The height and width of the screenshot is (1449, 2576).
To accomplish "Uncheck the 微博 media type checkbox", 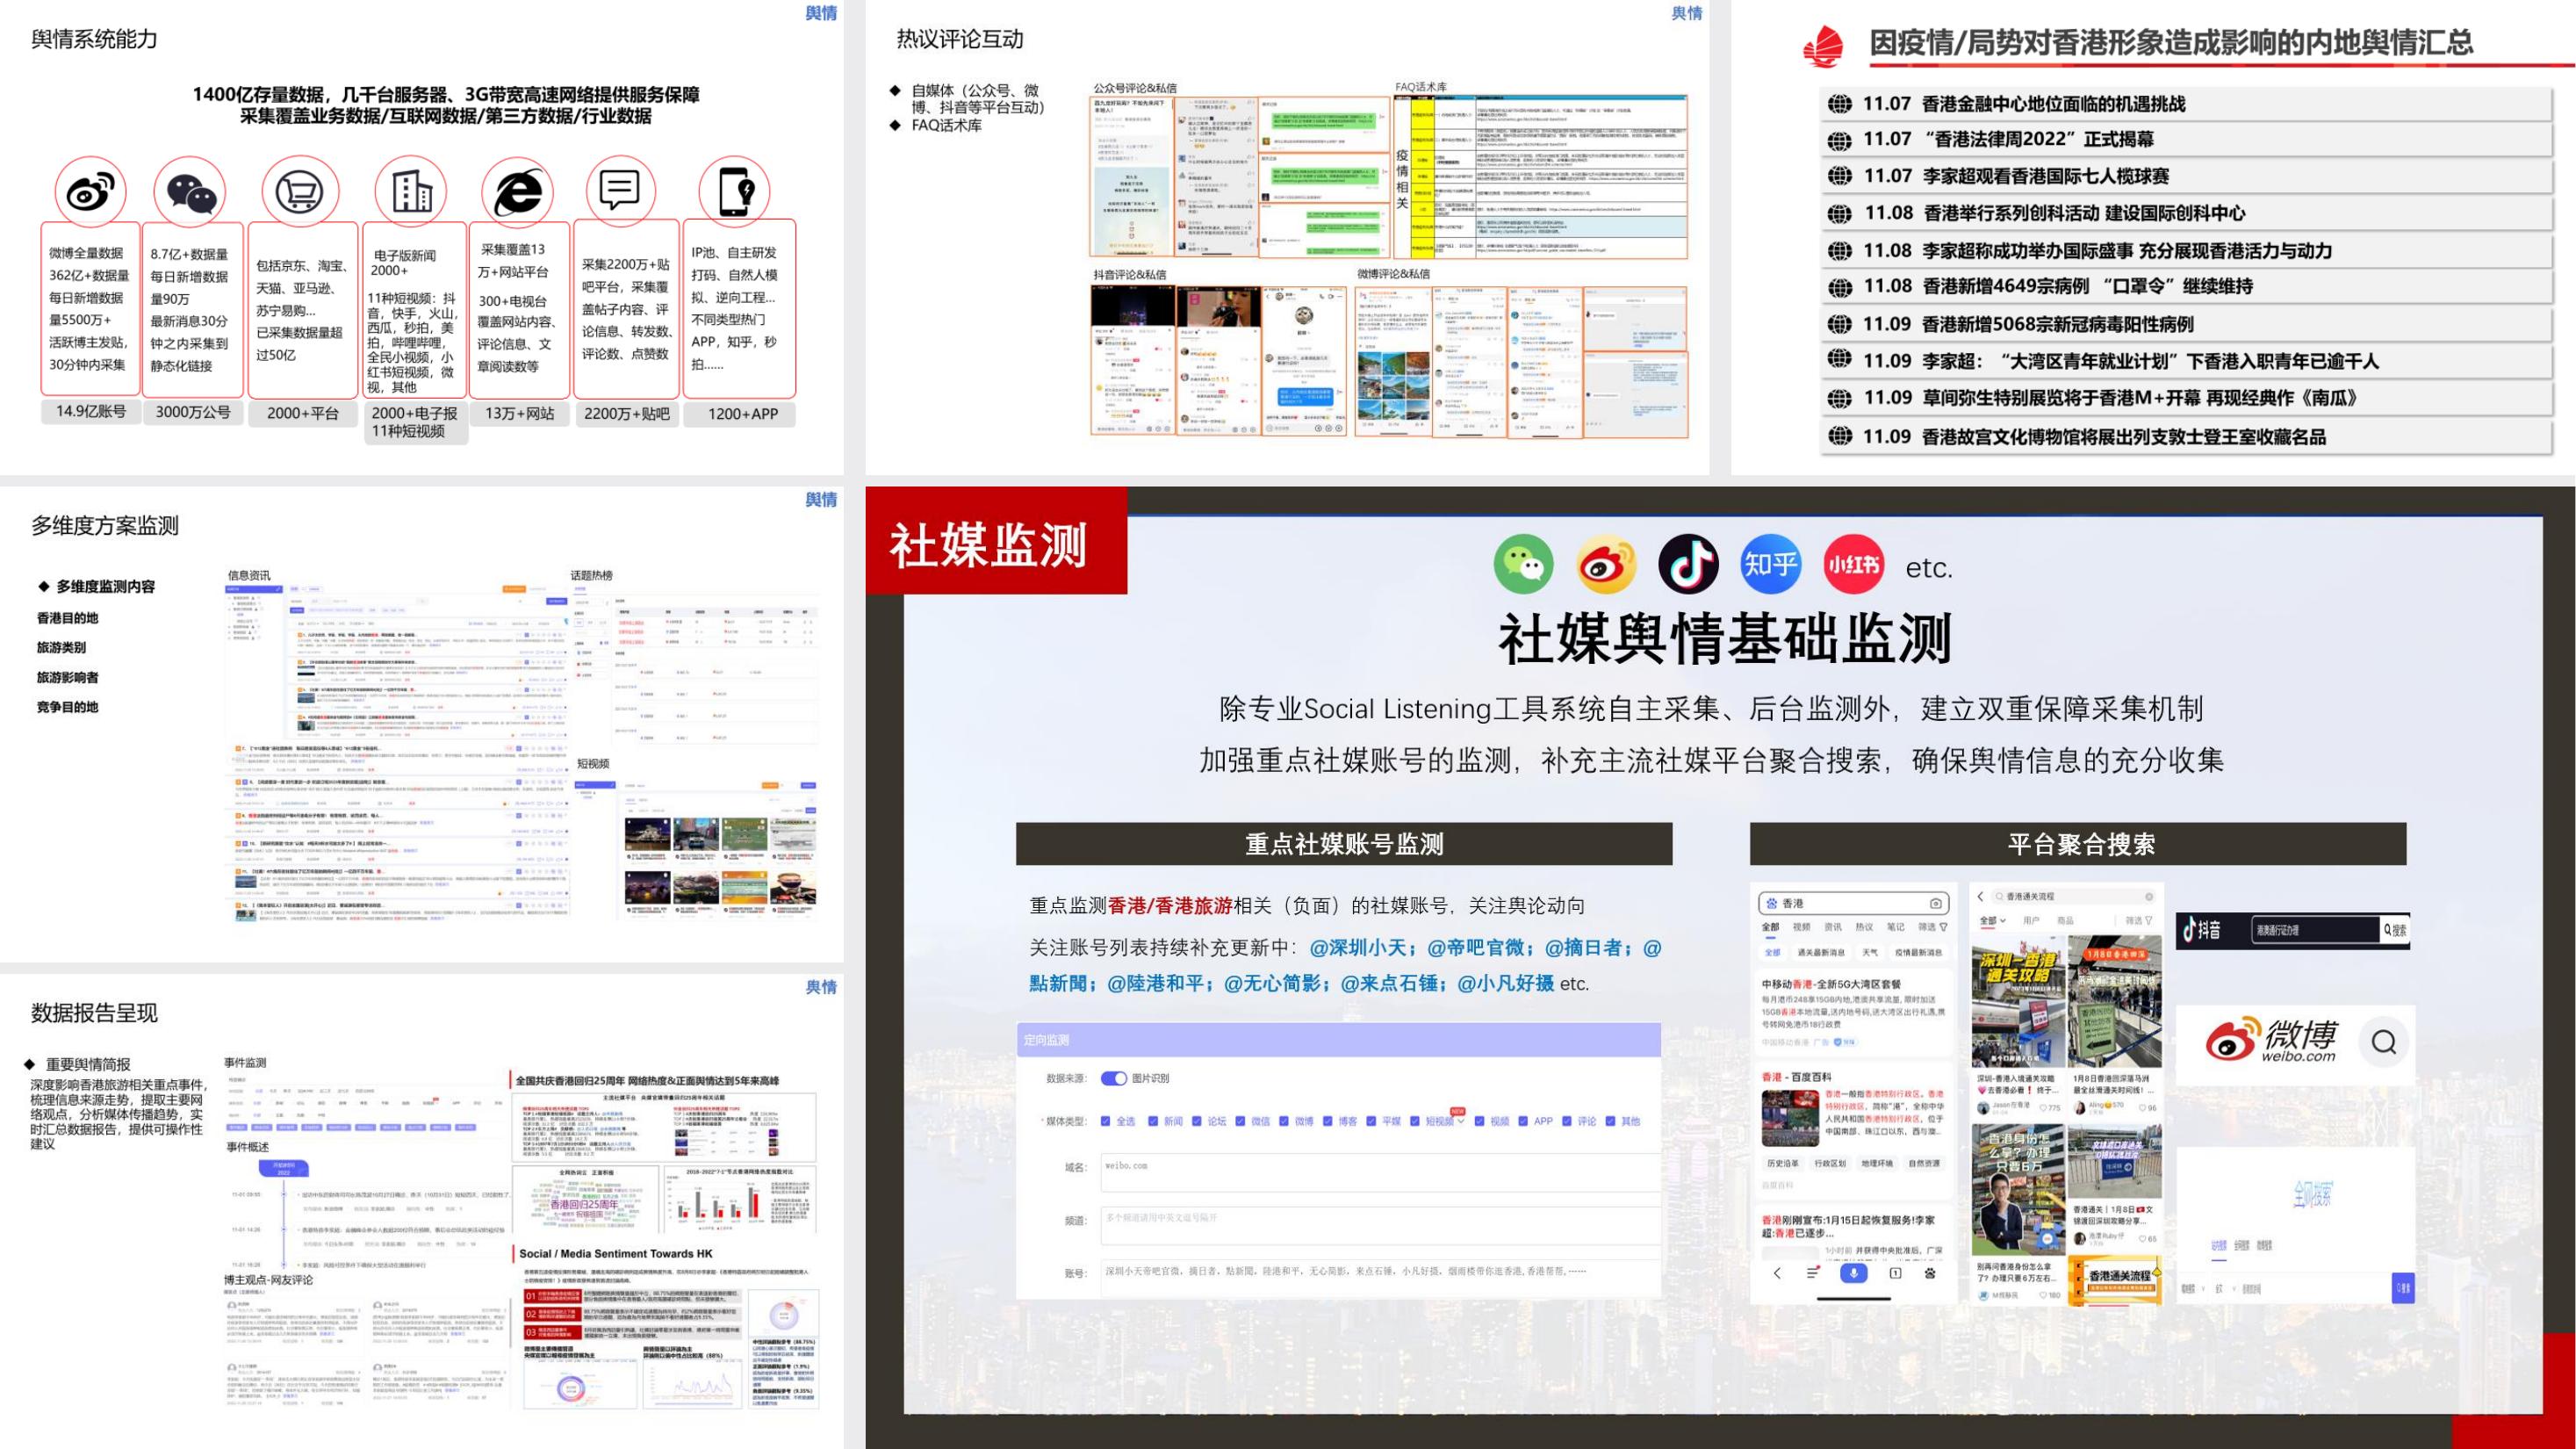I will coord(1284,1122).
